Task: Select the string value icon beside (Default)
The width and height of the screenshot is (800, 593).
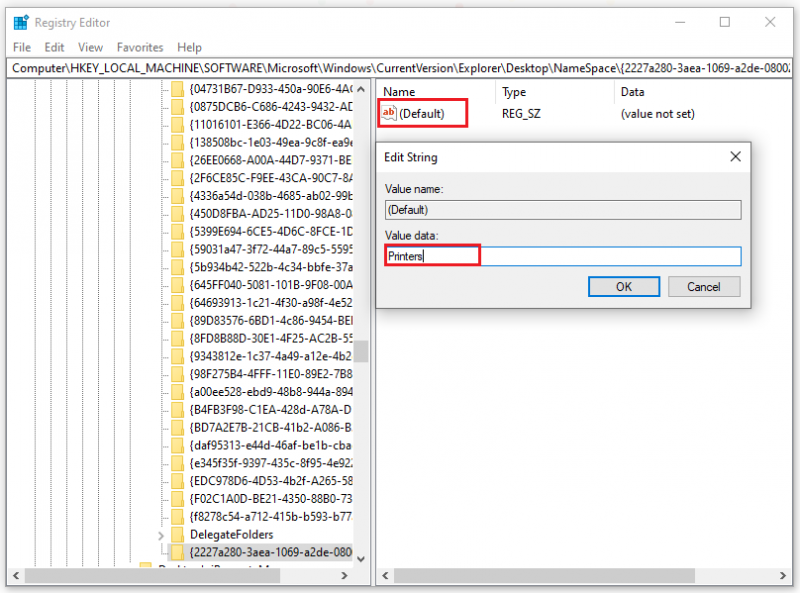Action: [x=389, y=113]
